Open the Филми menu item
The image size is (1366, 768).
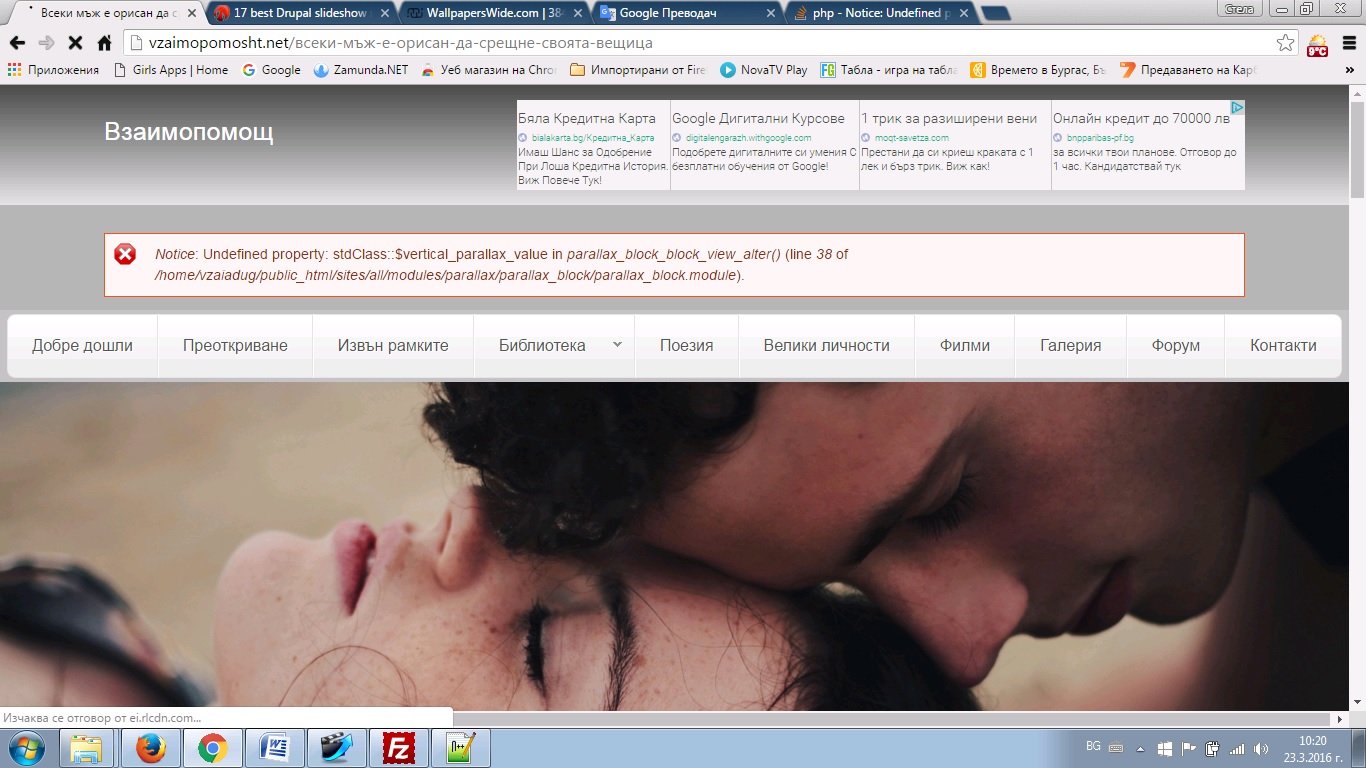click(x=965, y=345)
